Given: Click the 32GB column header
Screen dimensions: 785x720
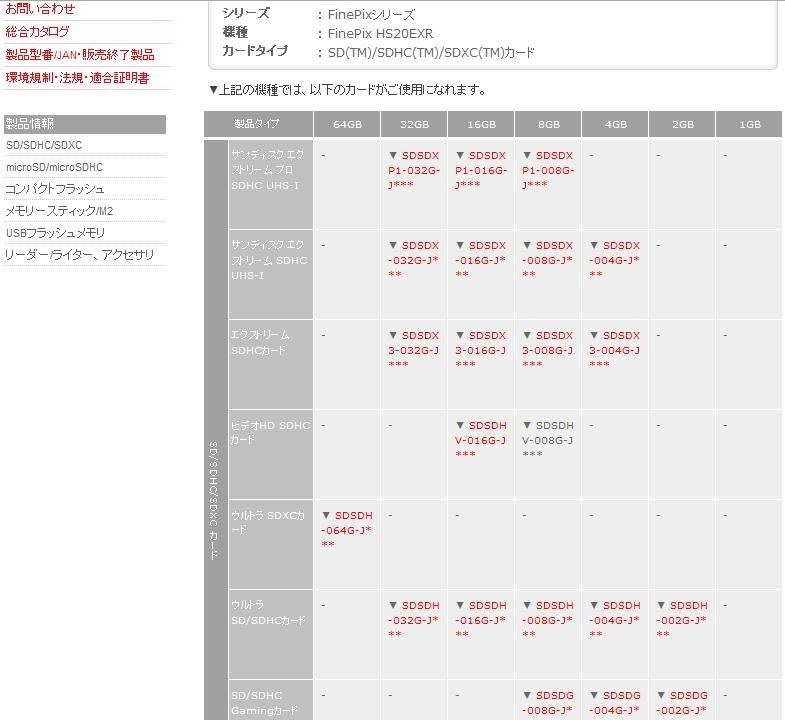Looking at the screenshot, I should 414,124.
